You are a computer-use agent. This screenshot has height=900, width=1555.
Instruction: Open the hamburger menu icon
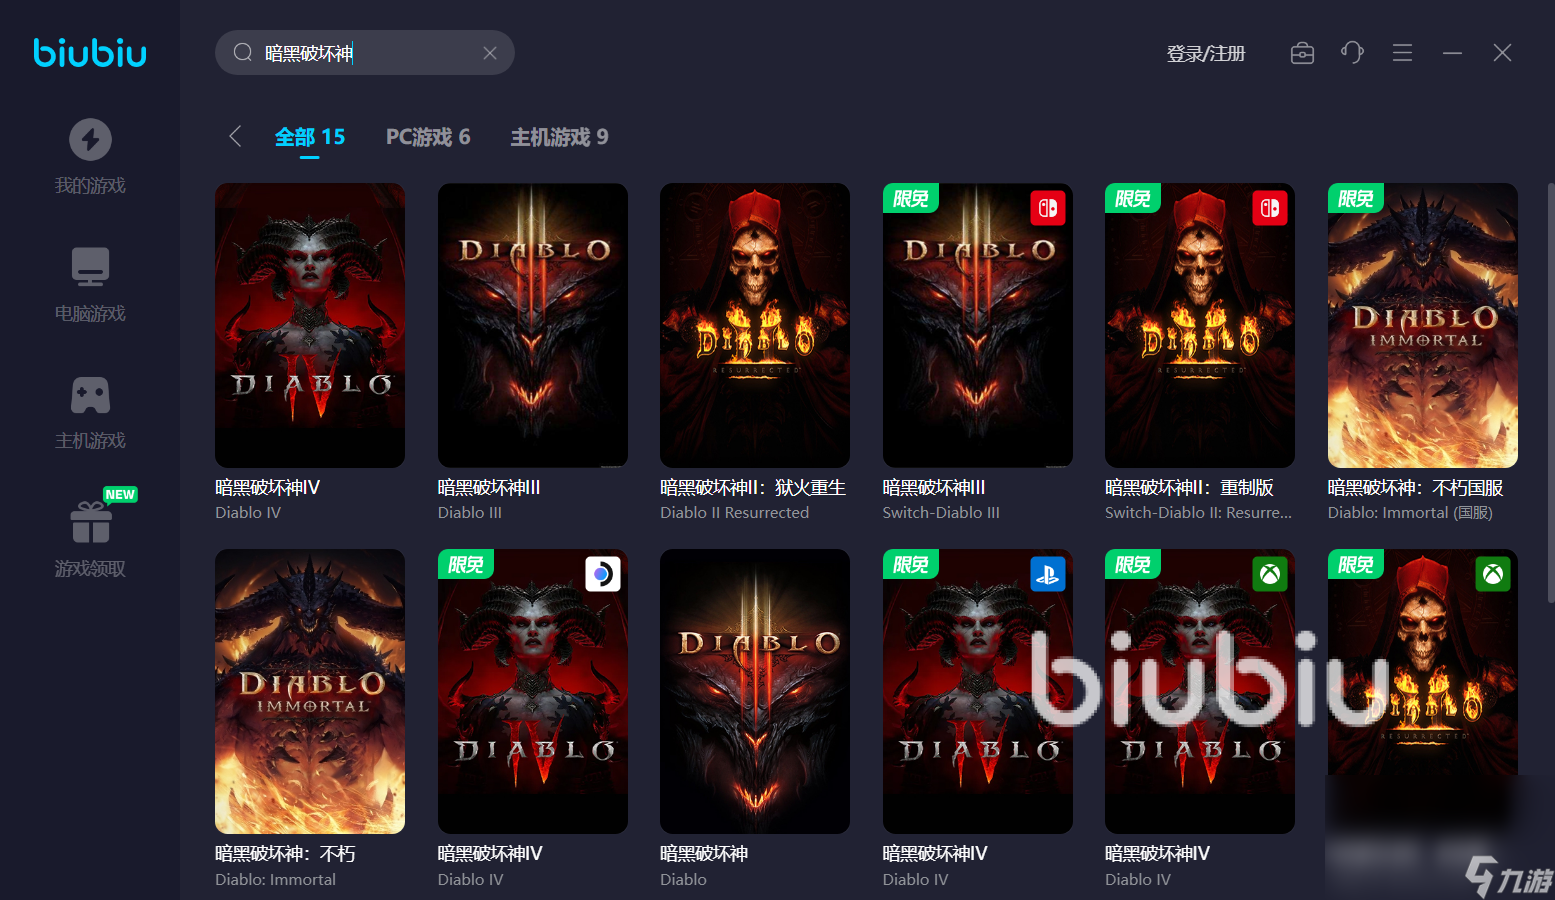1402,53
